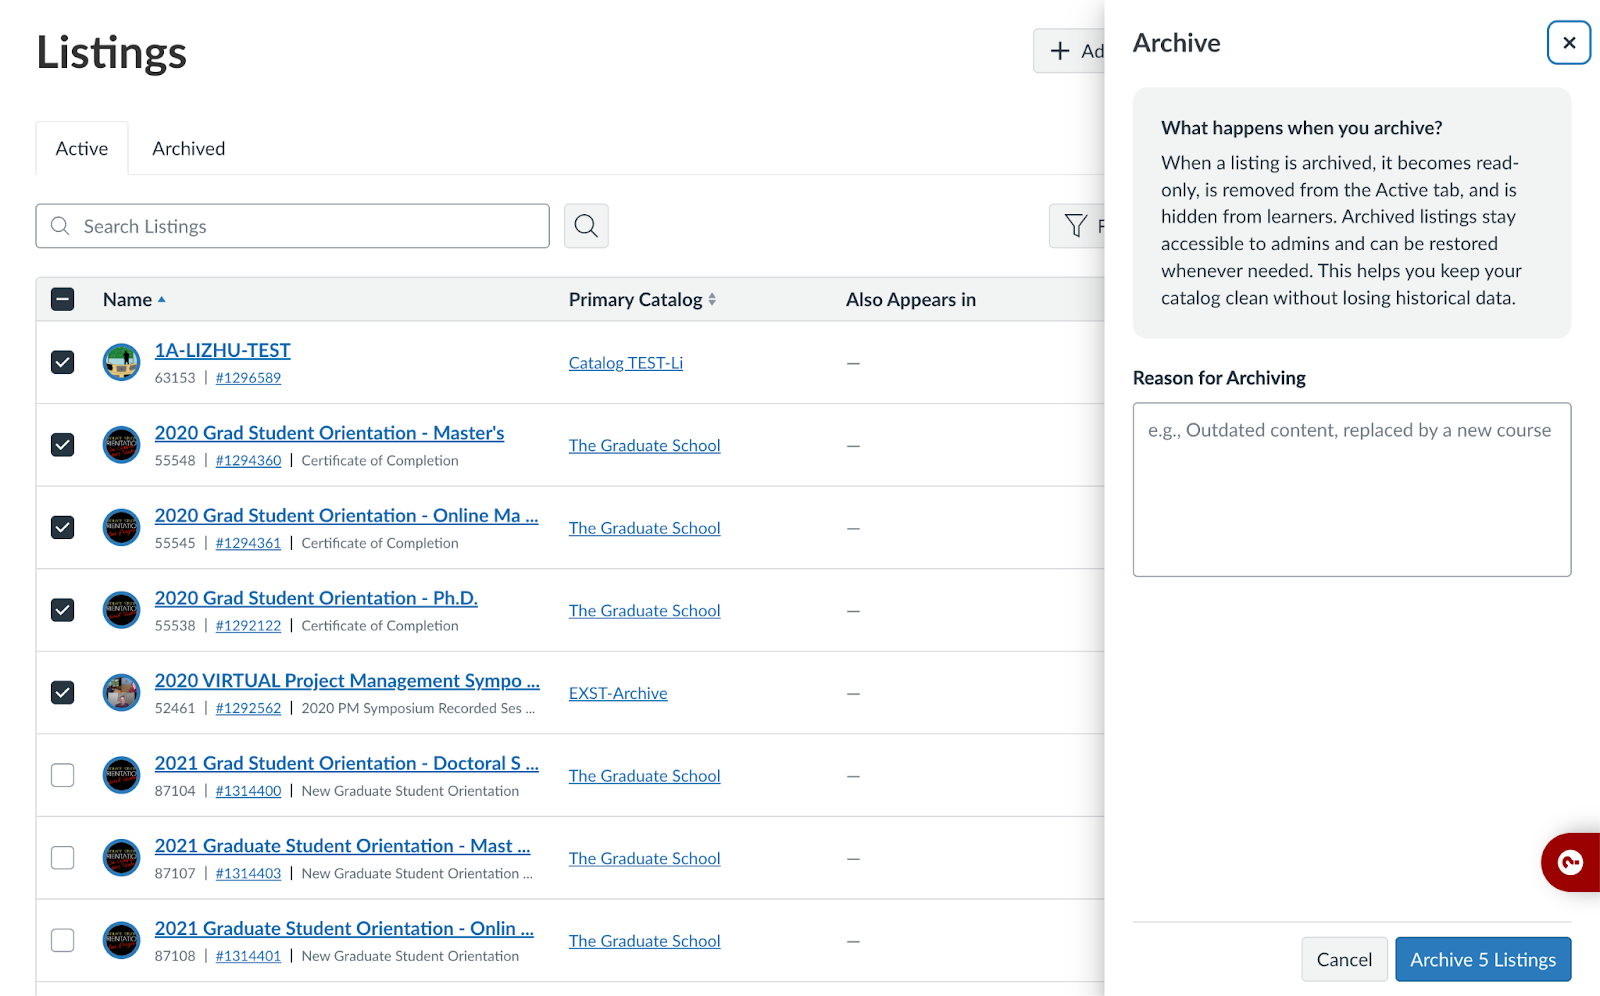This screenshot has width=1600, height=996.
Task: Close the Archive panel
Action: pos(1568,43)
